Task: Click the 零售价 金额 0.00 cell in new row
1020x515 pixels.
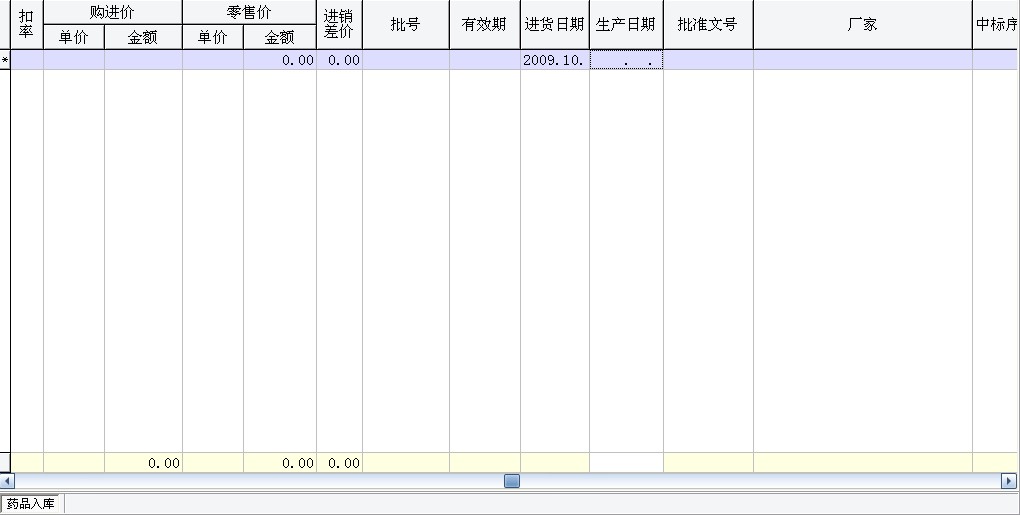Action: point(280,60)
